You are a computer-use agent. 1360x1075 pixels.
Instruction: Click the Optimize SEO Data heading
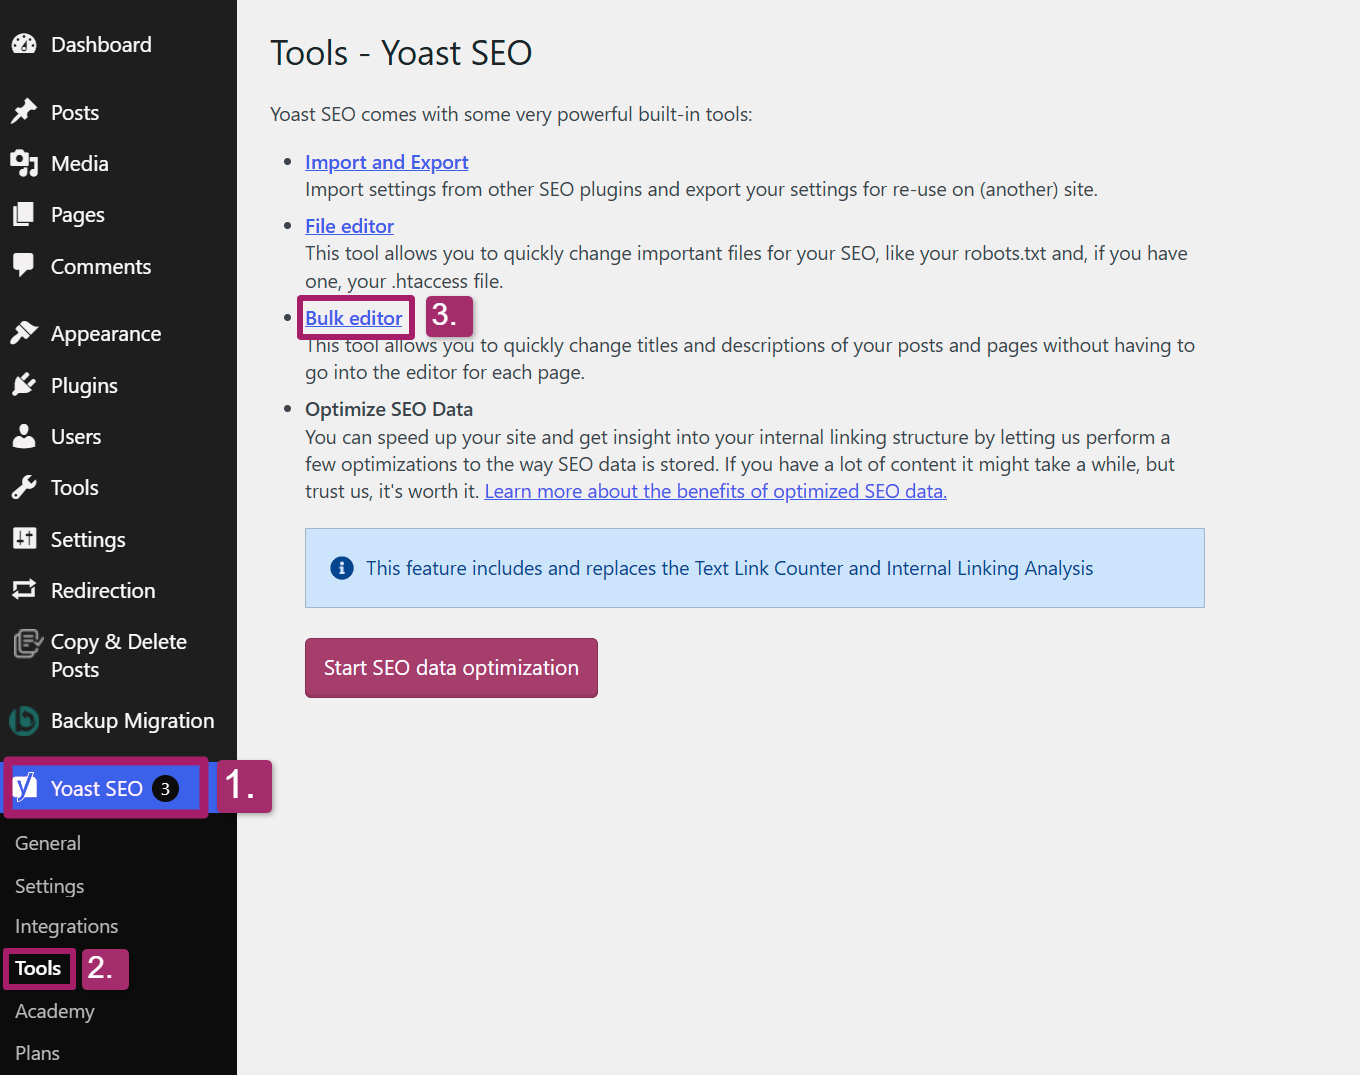[389, 409]
